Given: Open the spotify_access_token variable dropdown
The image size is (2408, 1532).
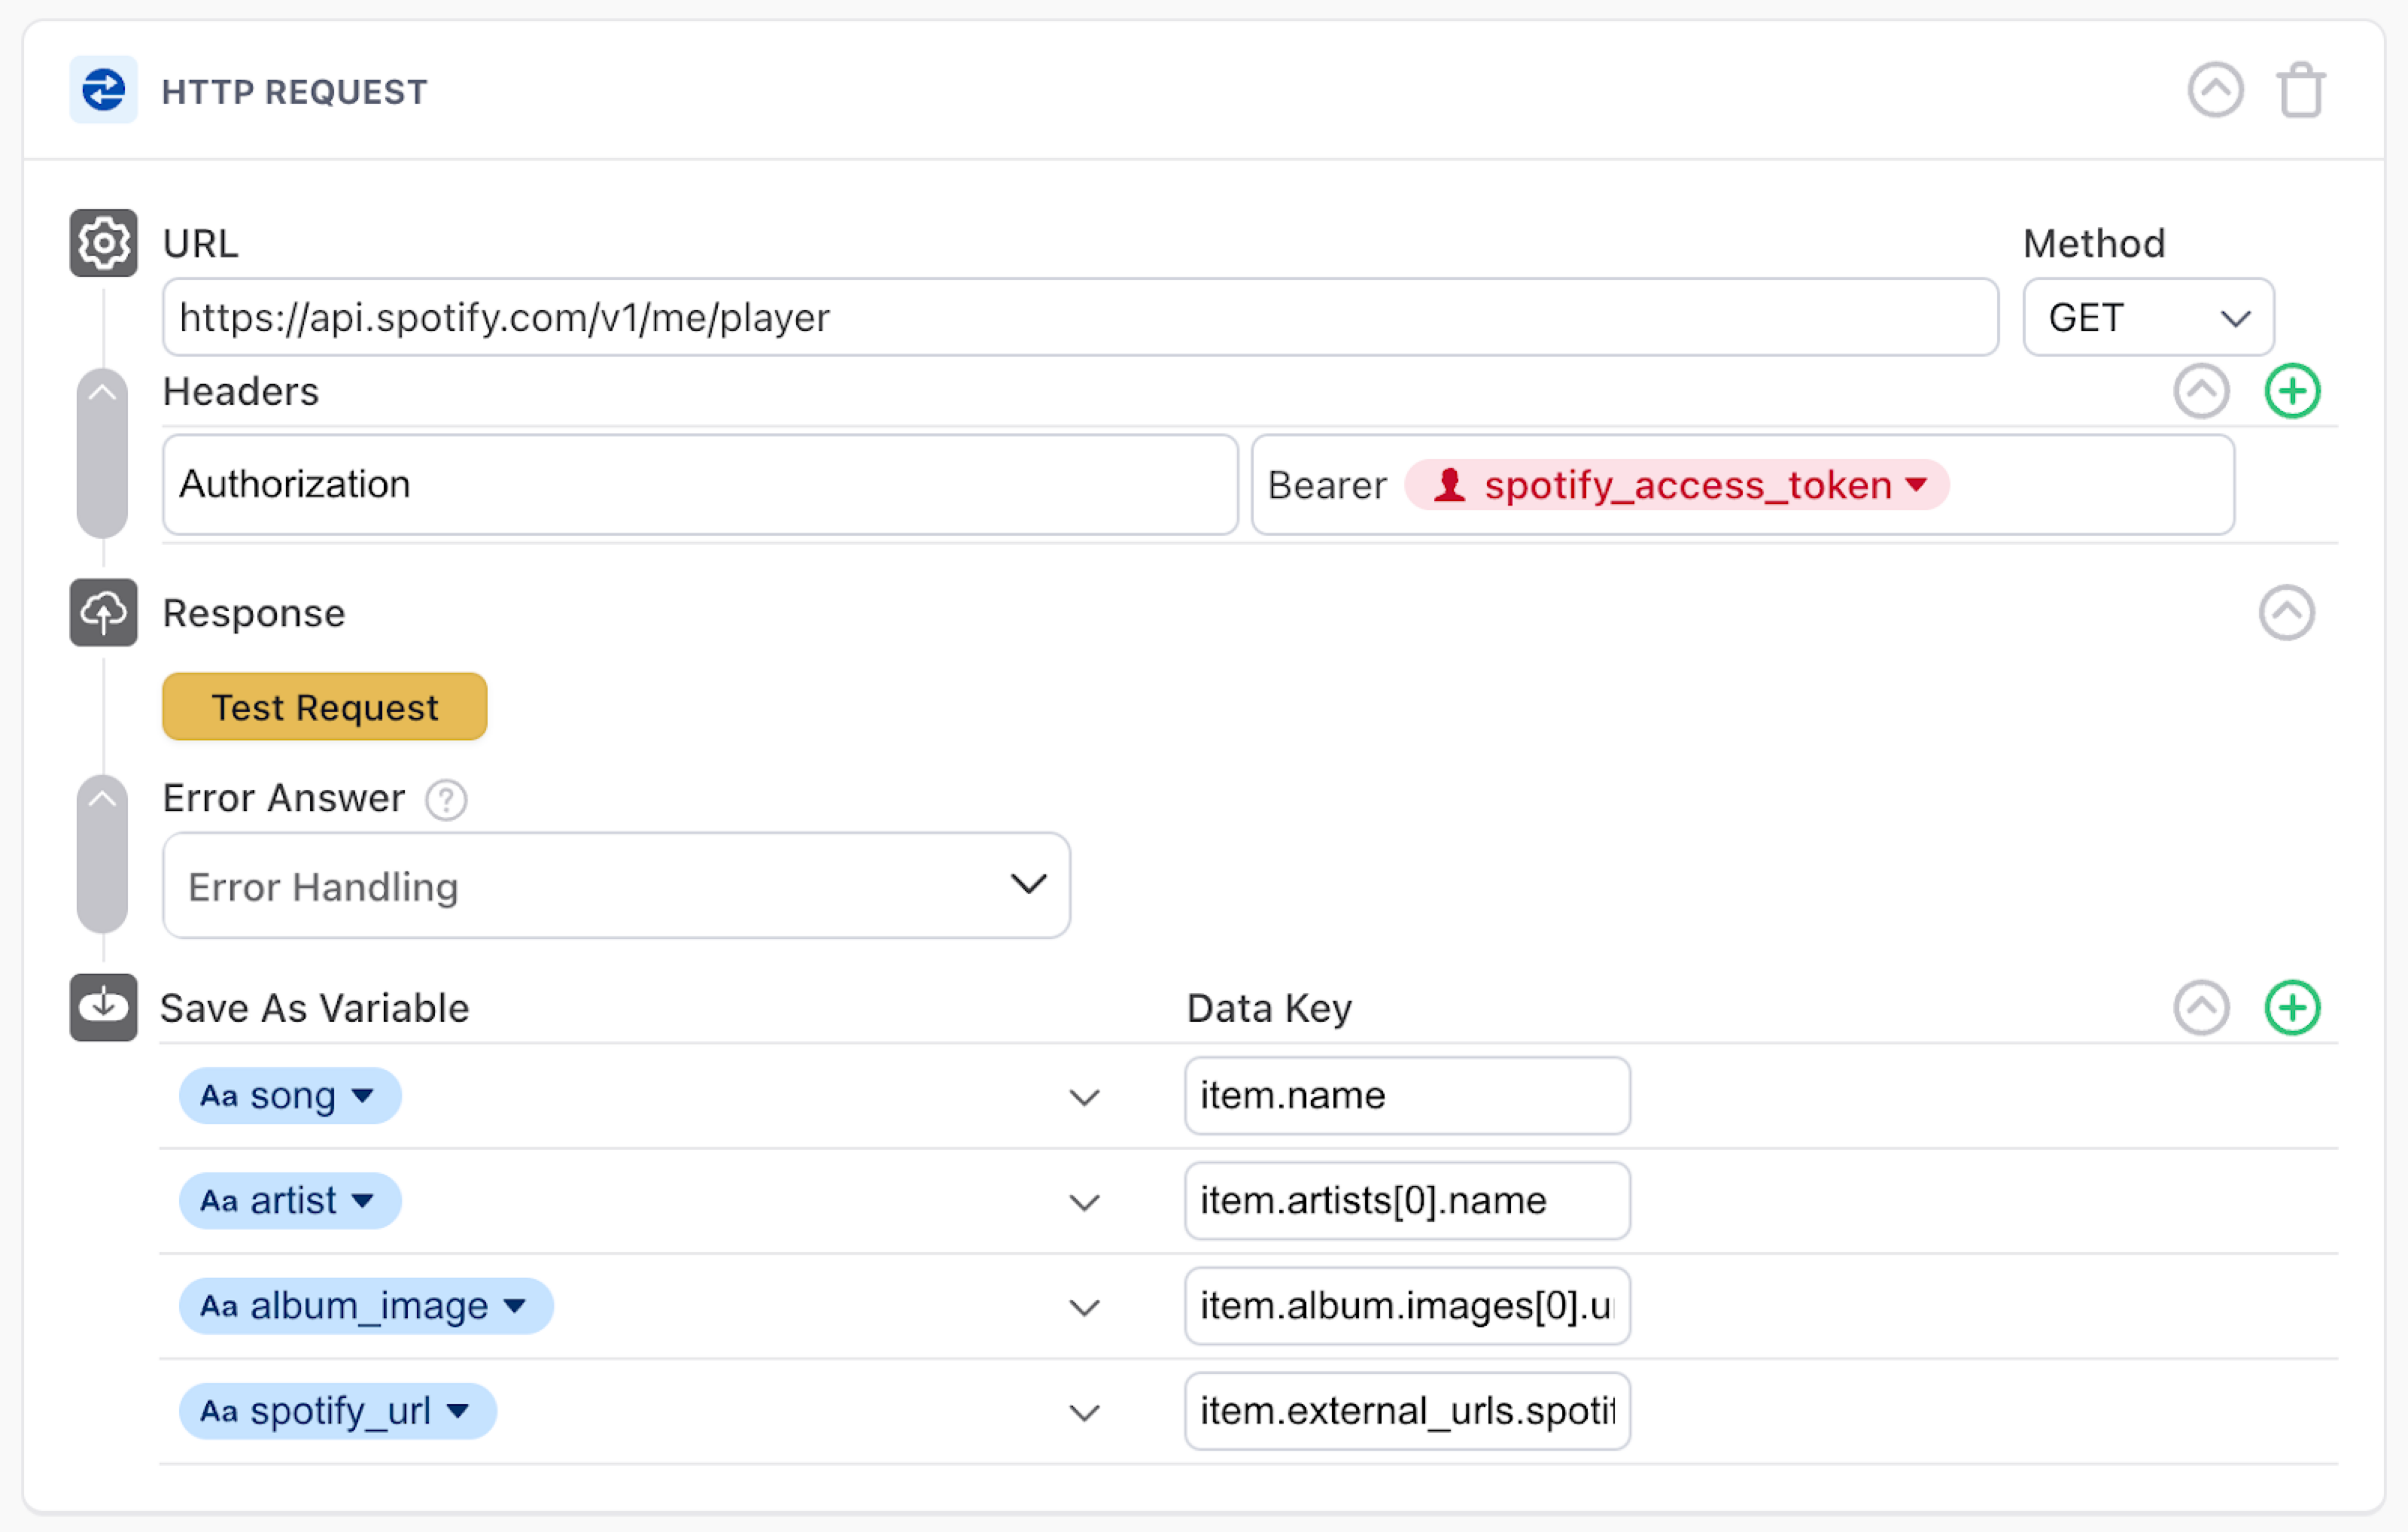Looking at the screenshot, I should pos(1917,485).
